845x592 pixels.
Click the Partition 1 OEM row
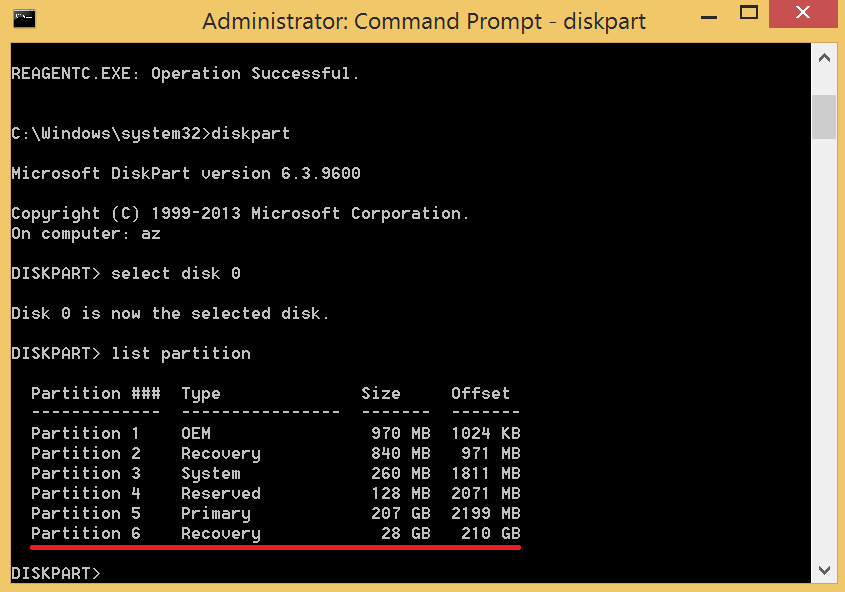point(275,433)
